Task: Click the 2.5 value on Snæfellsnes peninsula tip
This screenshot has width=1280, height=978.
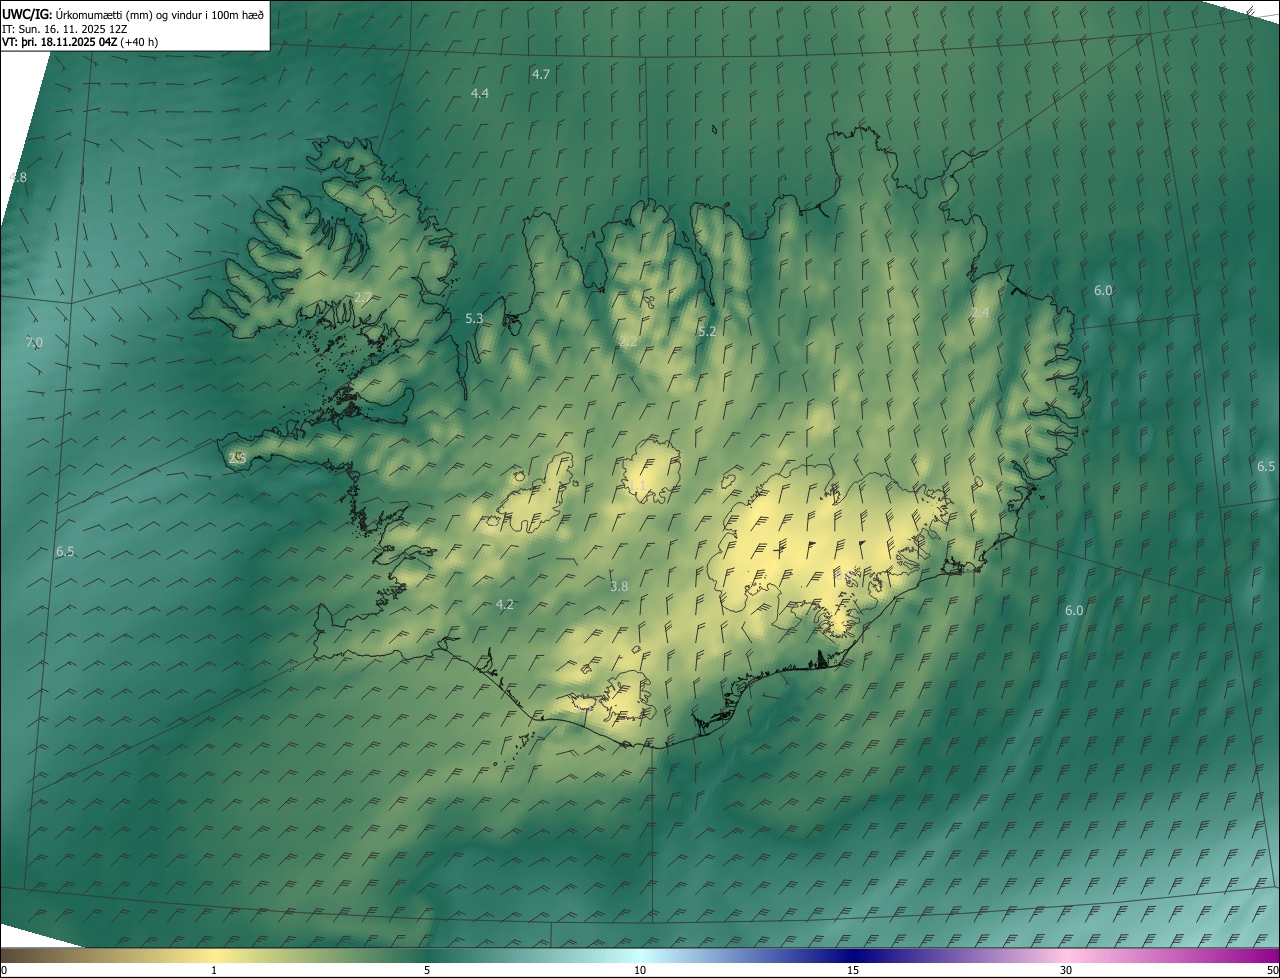Action: [x=237, y=458]
